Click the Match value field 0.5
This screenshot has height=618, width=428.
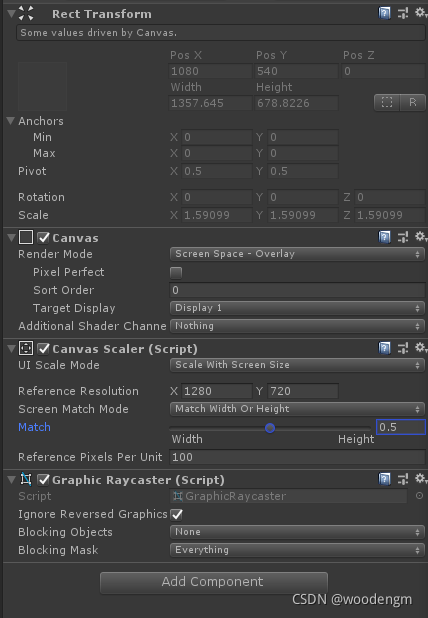[x=401, y=427]
